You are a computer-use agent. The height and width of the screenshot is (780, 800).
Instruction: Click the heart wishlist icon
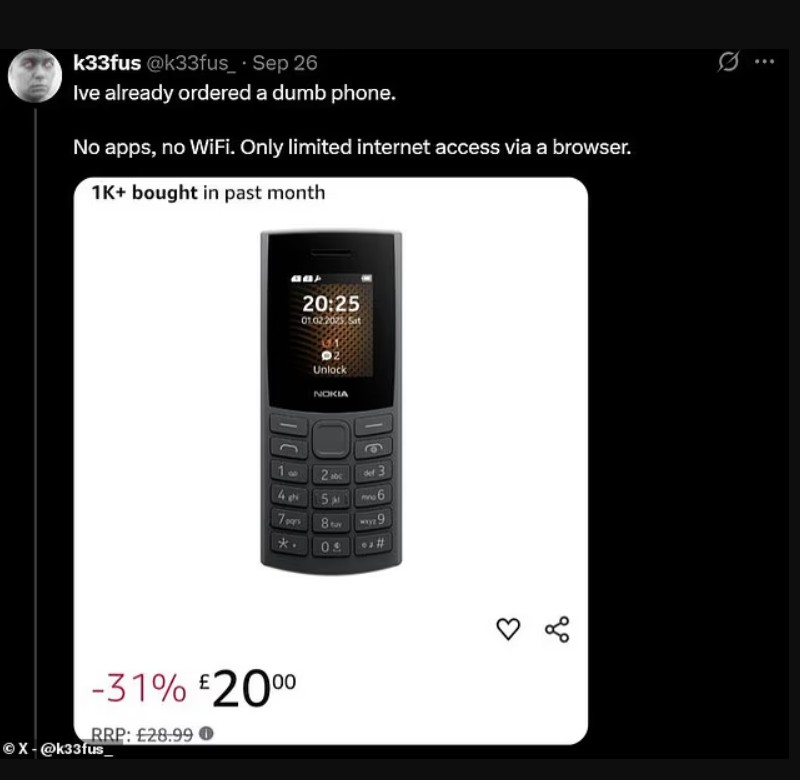coord(508,628)
